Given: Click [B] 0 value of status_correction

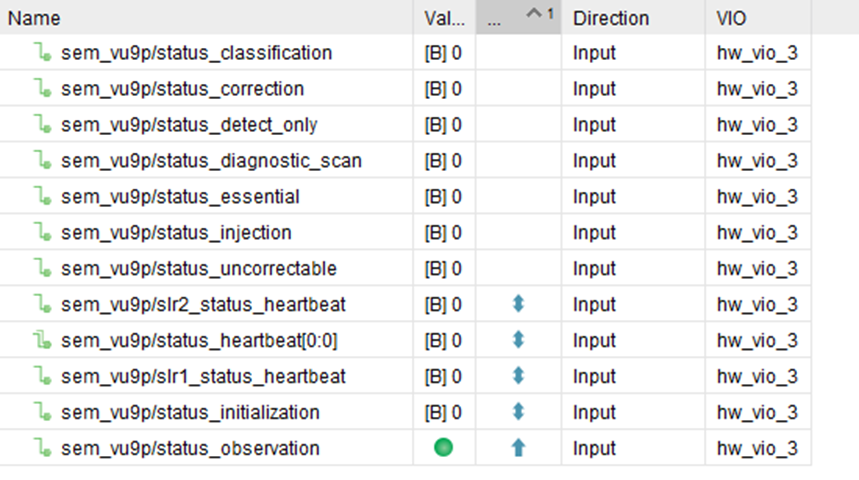Looking at the screenshot, I should coord(443,89).
